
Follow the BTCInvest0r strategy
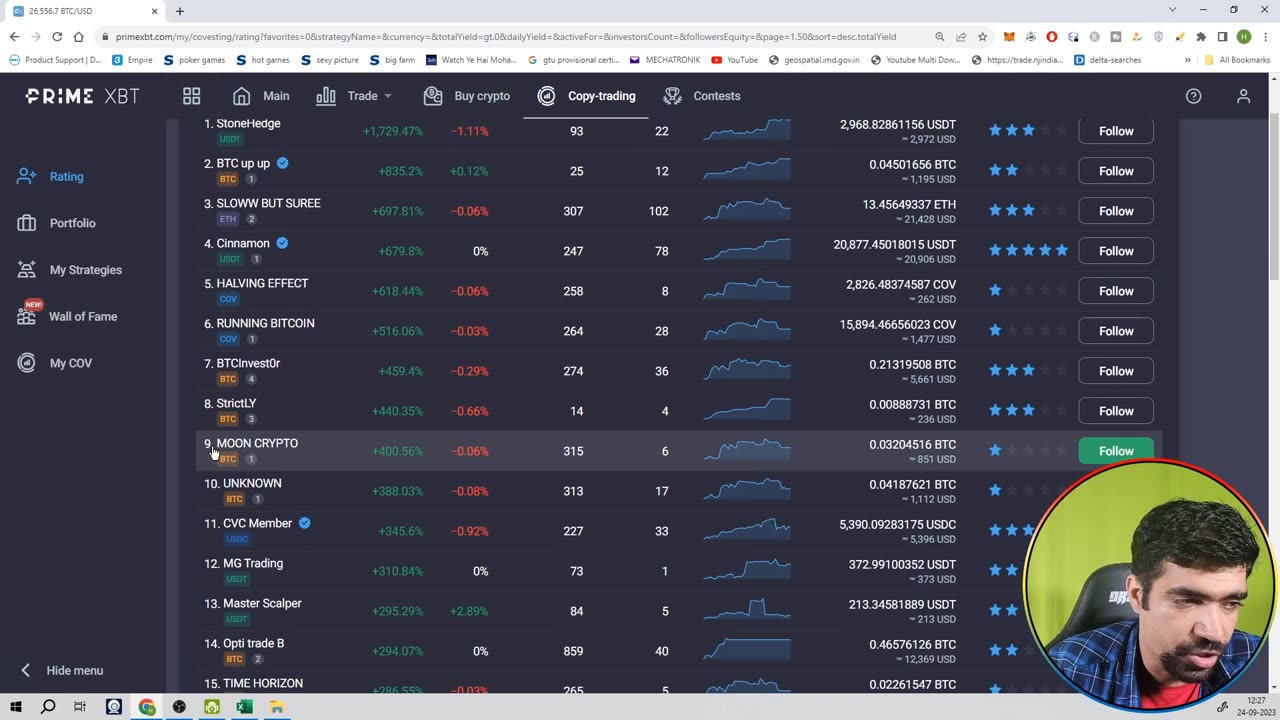click(1116, 371)
